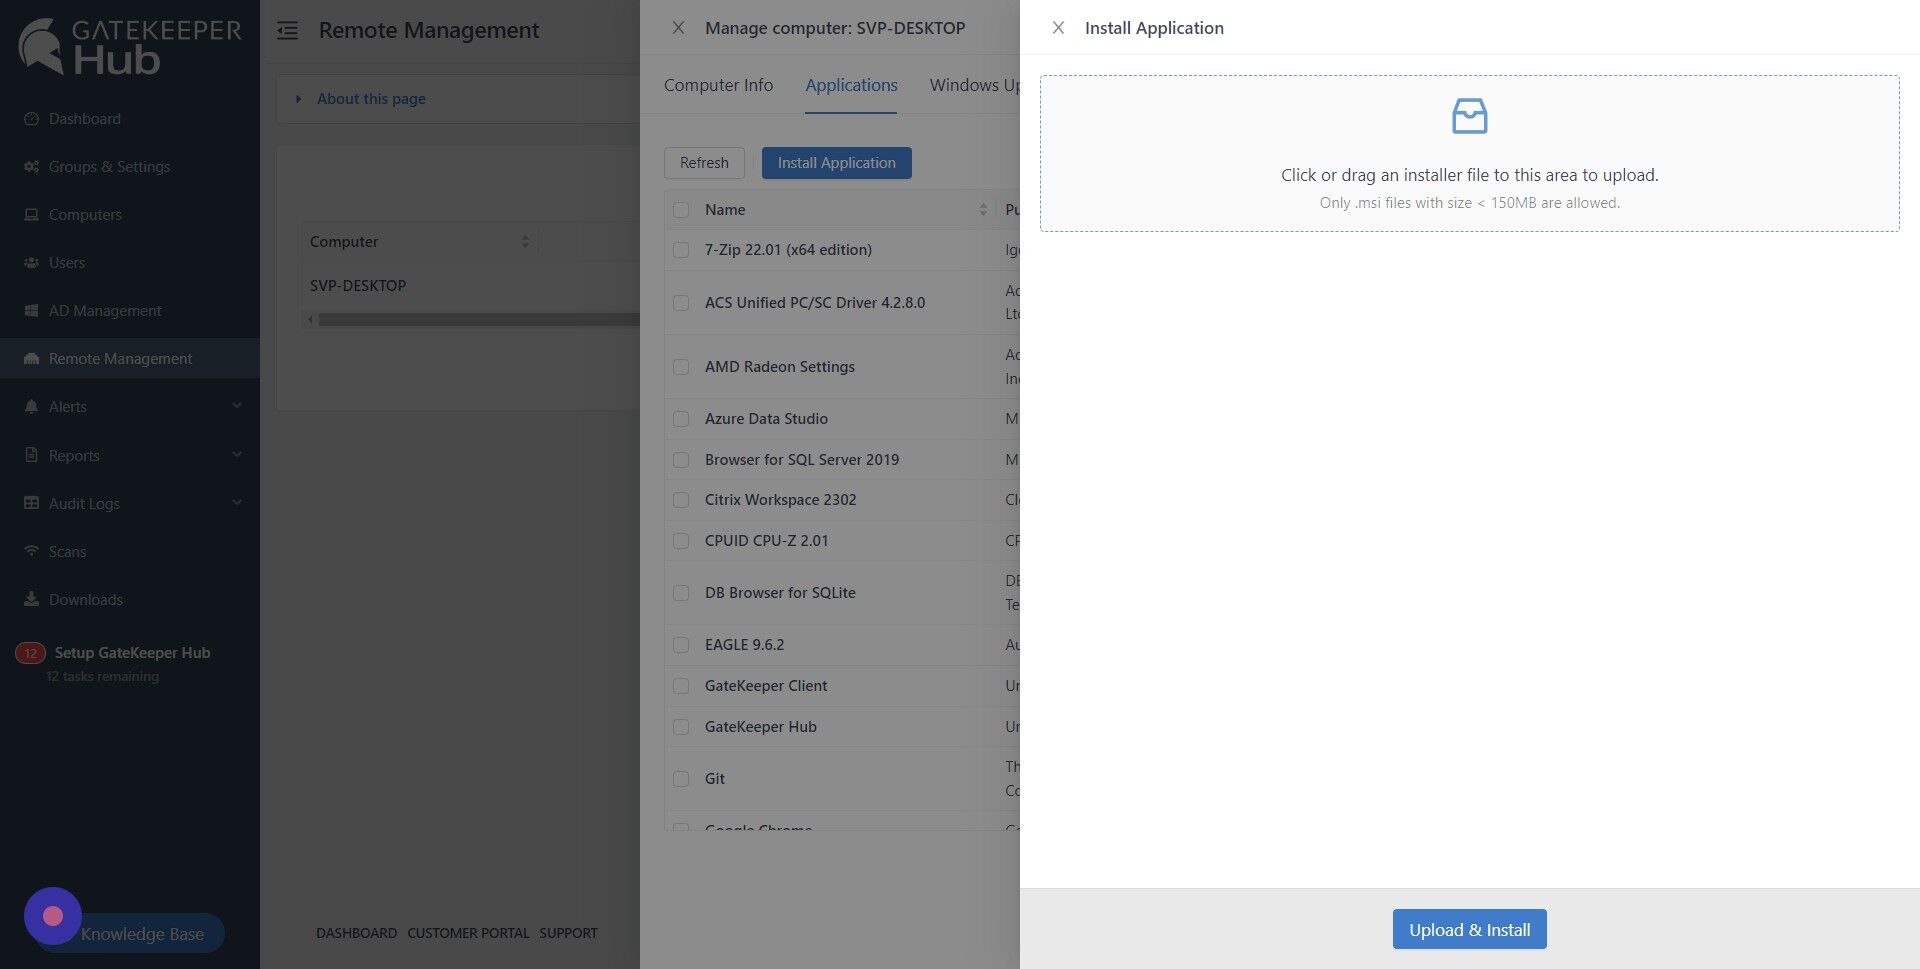Check the Citrix Workspace 2302 checkbox
This screenshot has width=1920, height=969.
(681, 500)
